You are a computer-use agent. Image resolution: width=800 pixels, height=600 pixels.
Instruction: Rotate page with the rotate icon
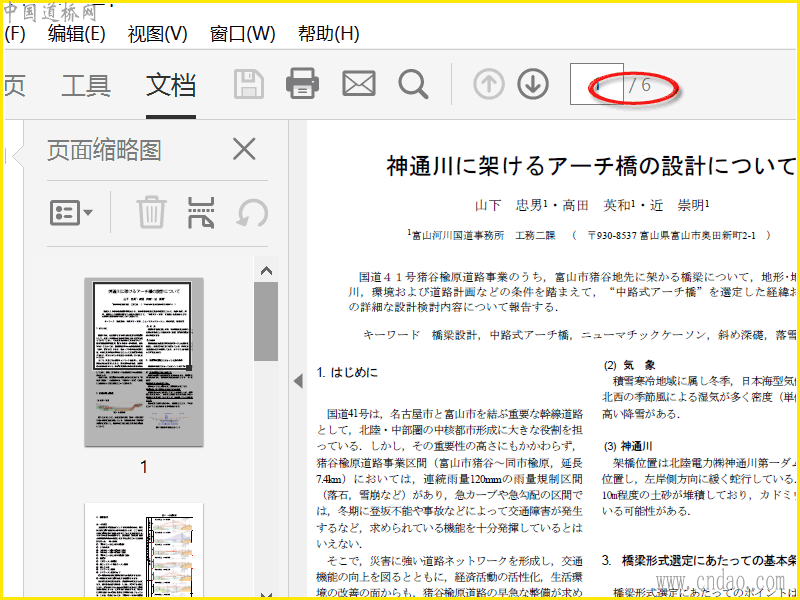coord(253,213)
